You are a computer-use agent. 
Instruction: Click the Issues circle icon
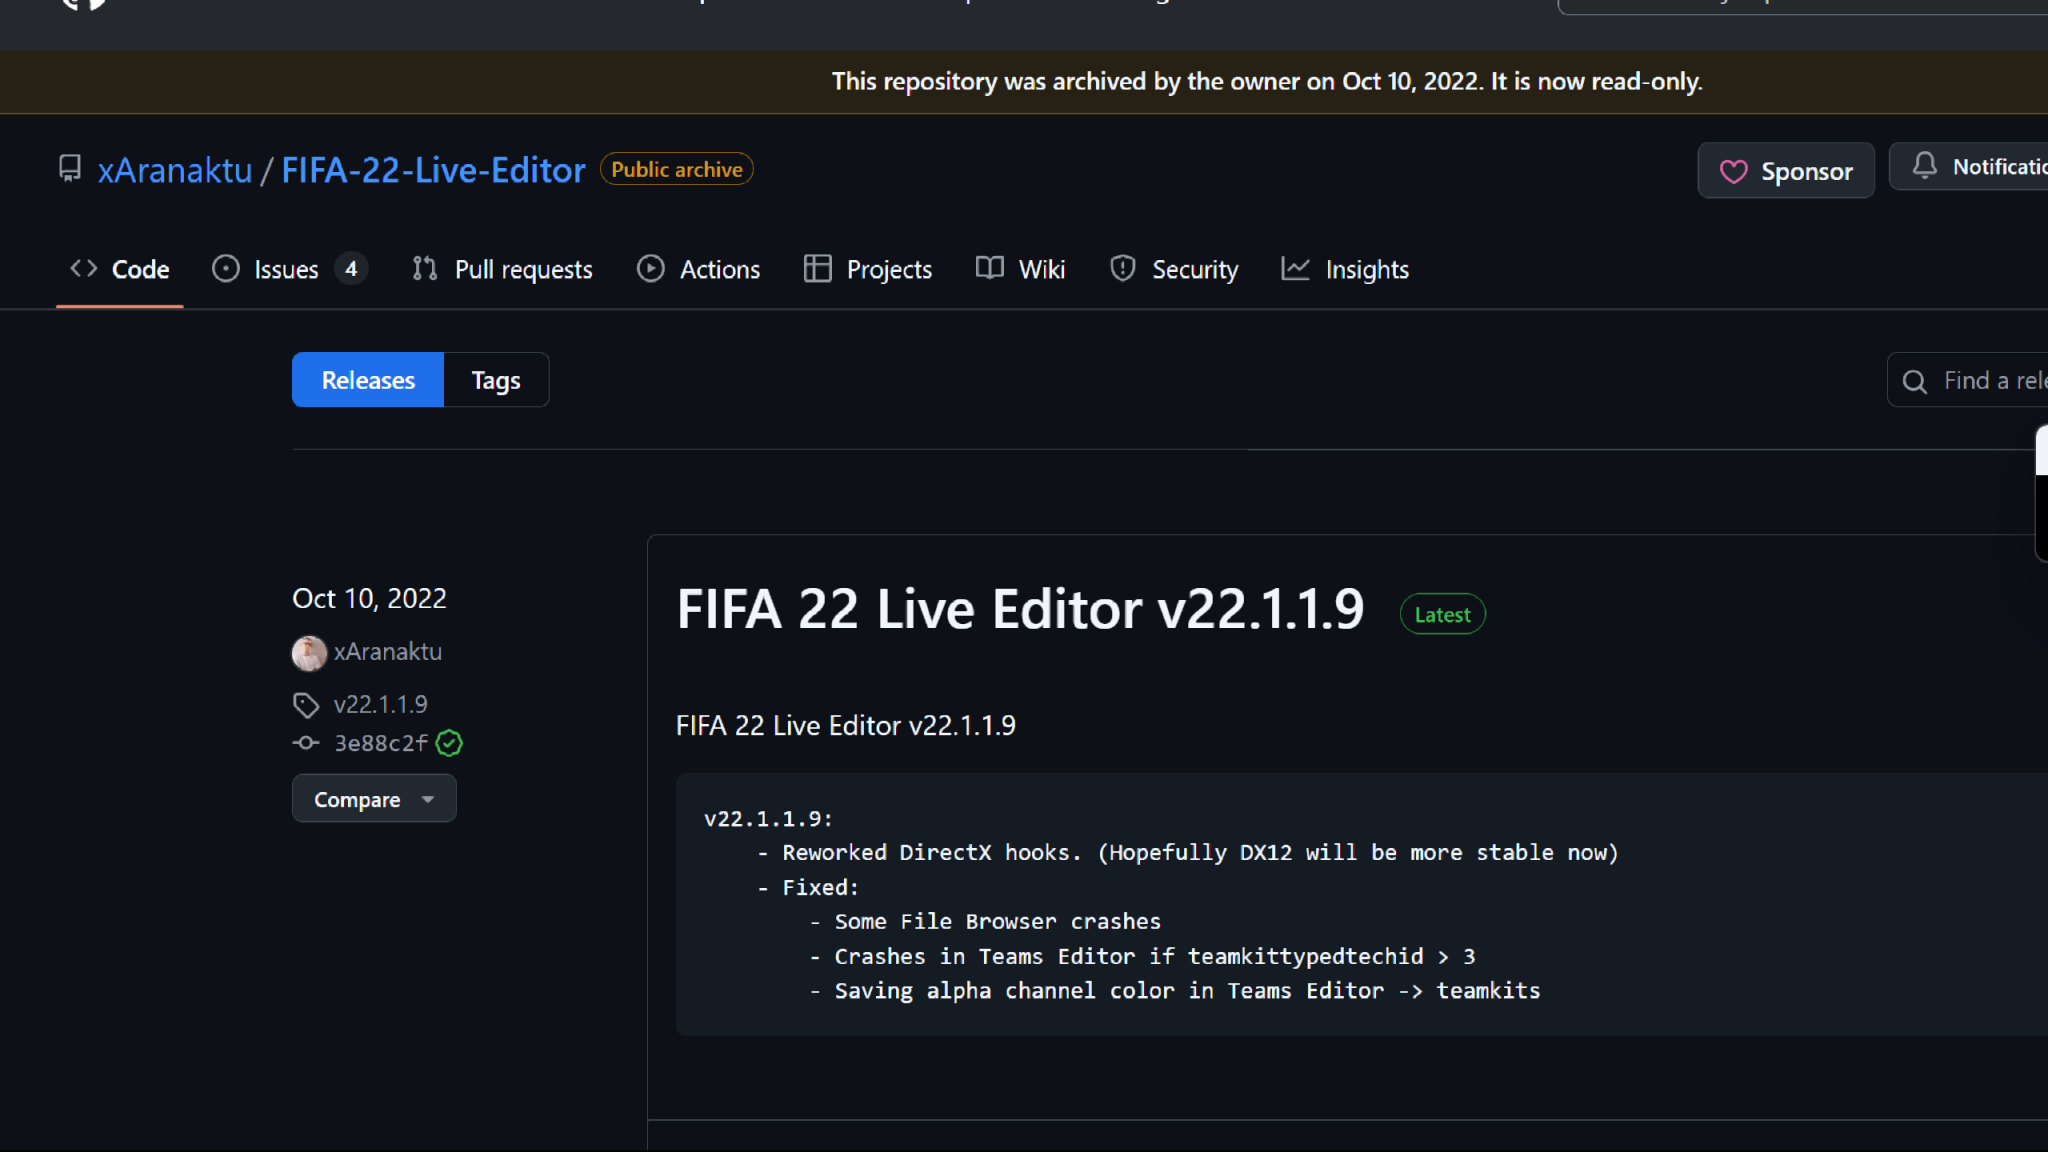(x=226, y=269)
